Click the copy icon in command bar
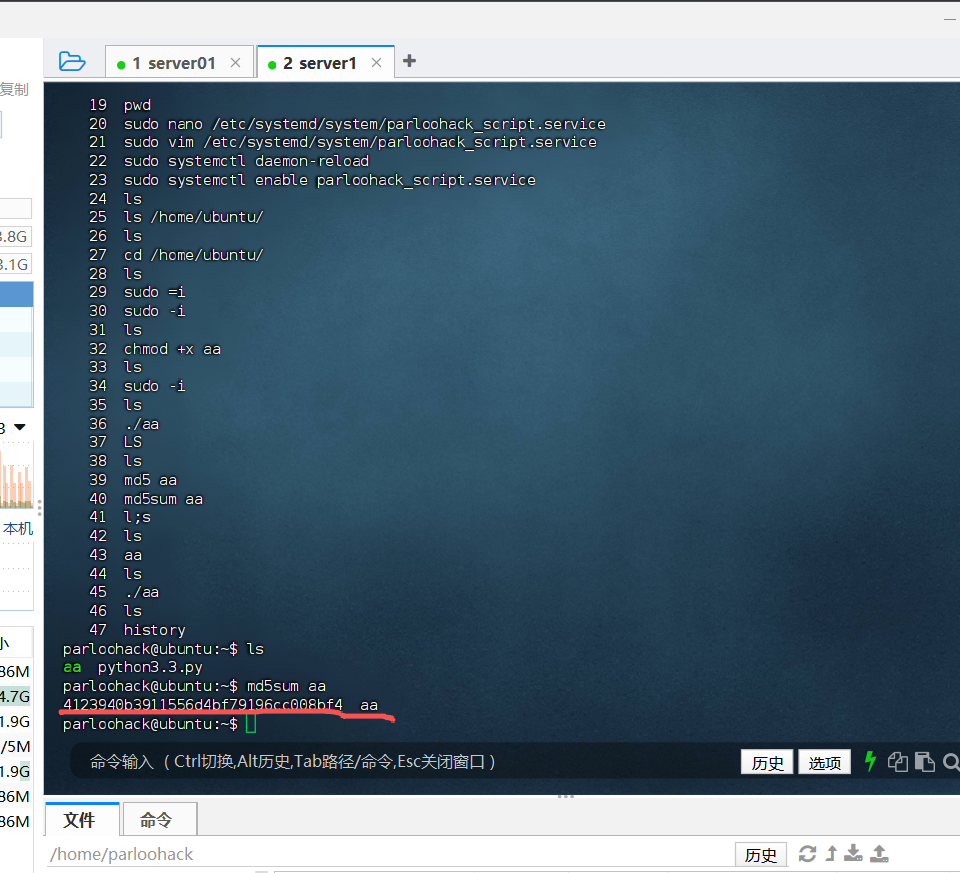960x873 pixels. pyautogui.click(x=898, y=762)
